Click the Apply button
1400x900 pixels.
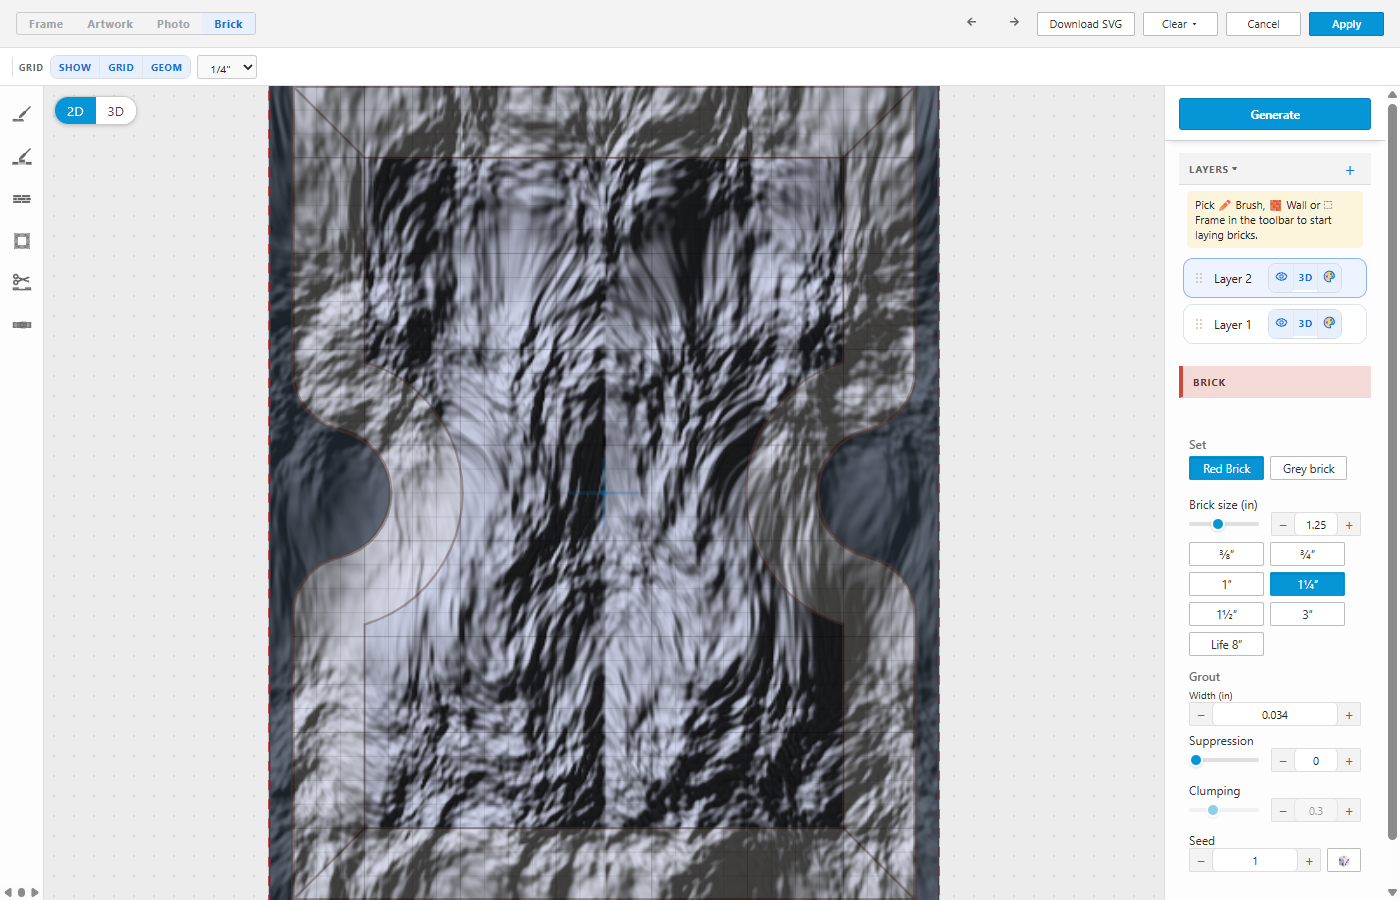point(1346,24)
